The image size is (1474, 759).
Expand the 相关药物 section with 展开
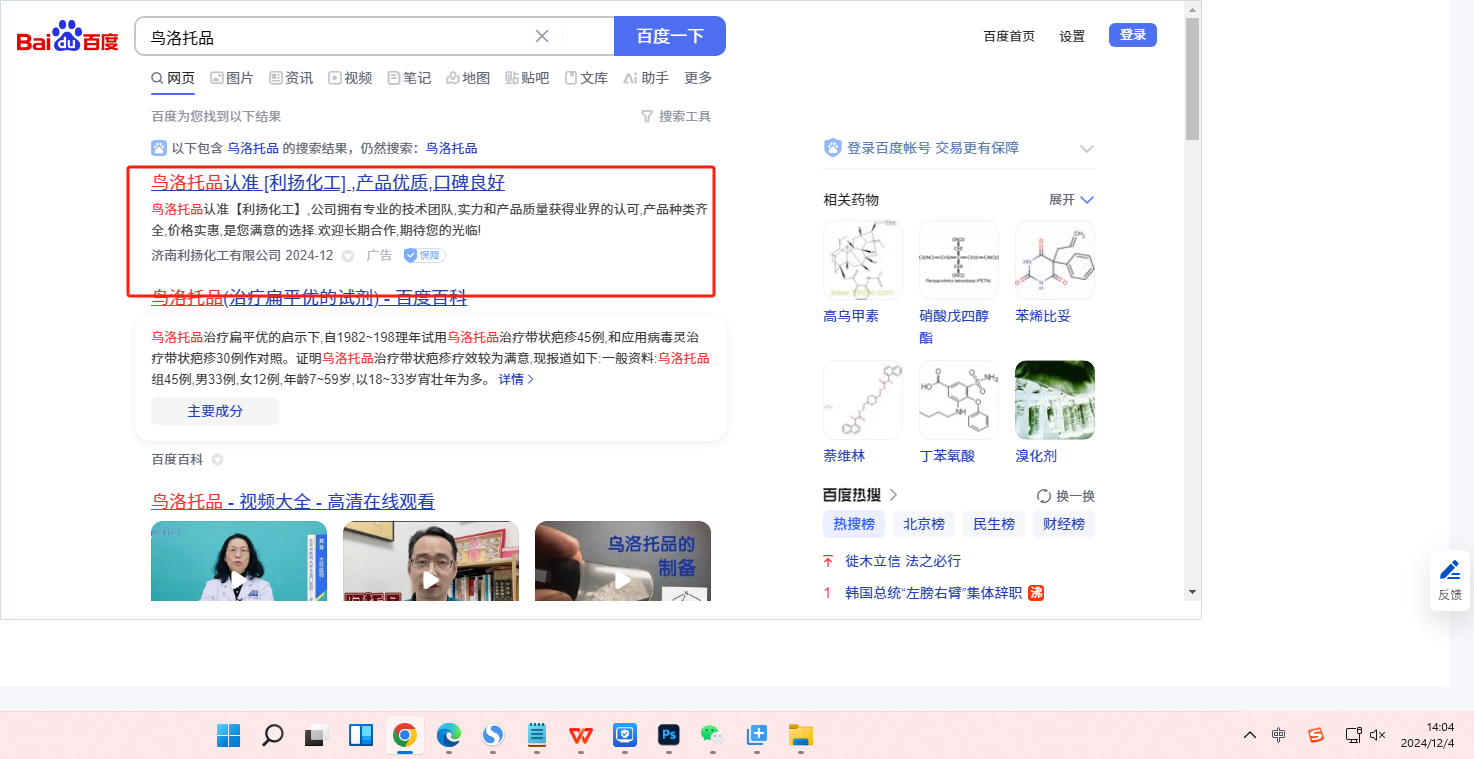coord(1071,200)
